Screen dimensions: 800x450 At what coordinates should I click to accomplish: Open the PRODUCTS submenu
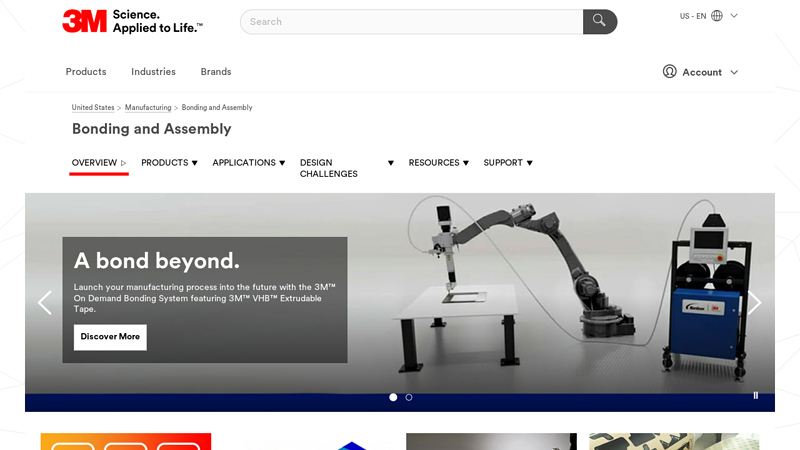tap(169, 163)
